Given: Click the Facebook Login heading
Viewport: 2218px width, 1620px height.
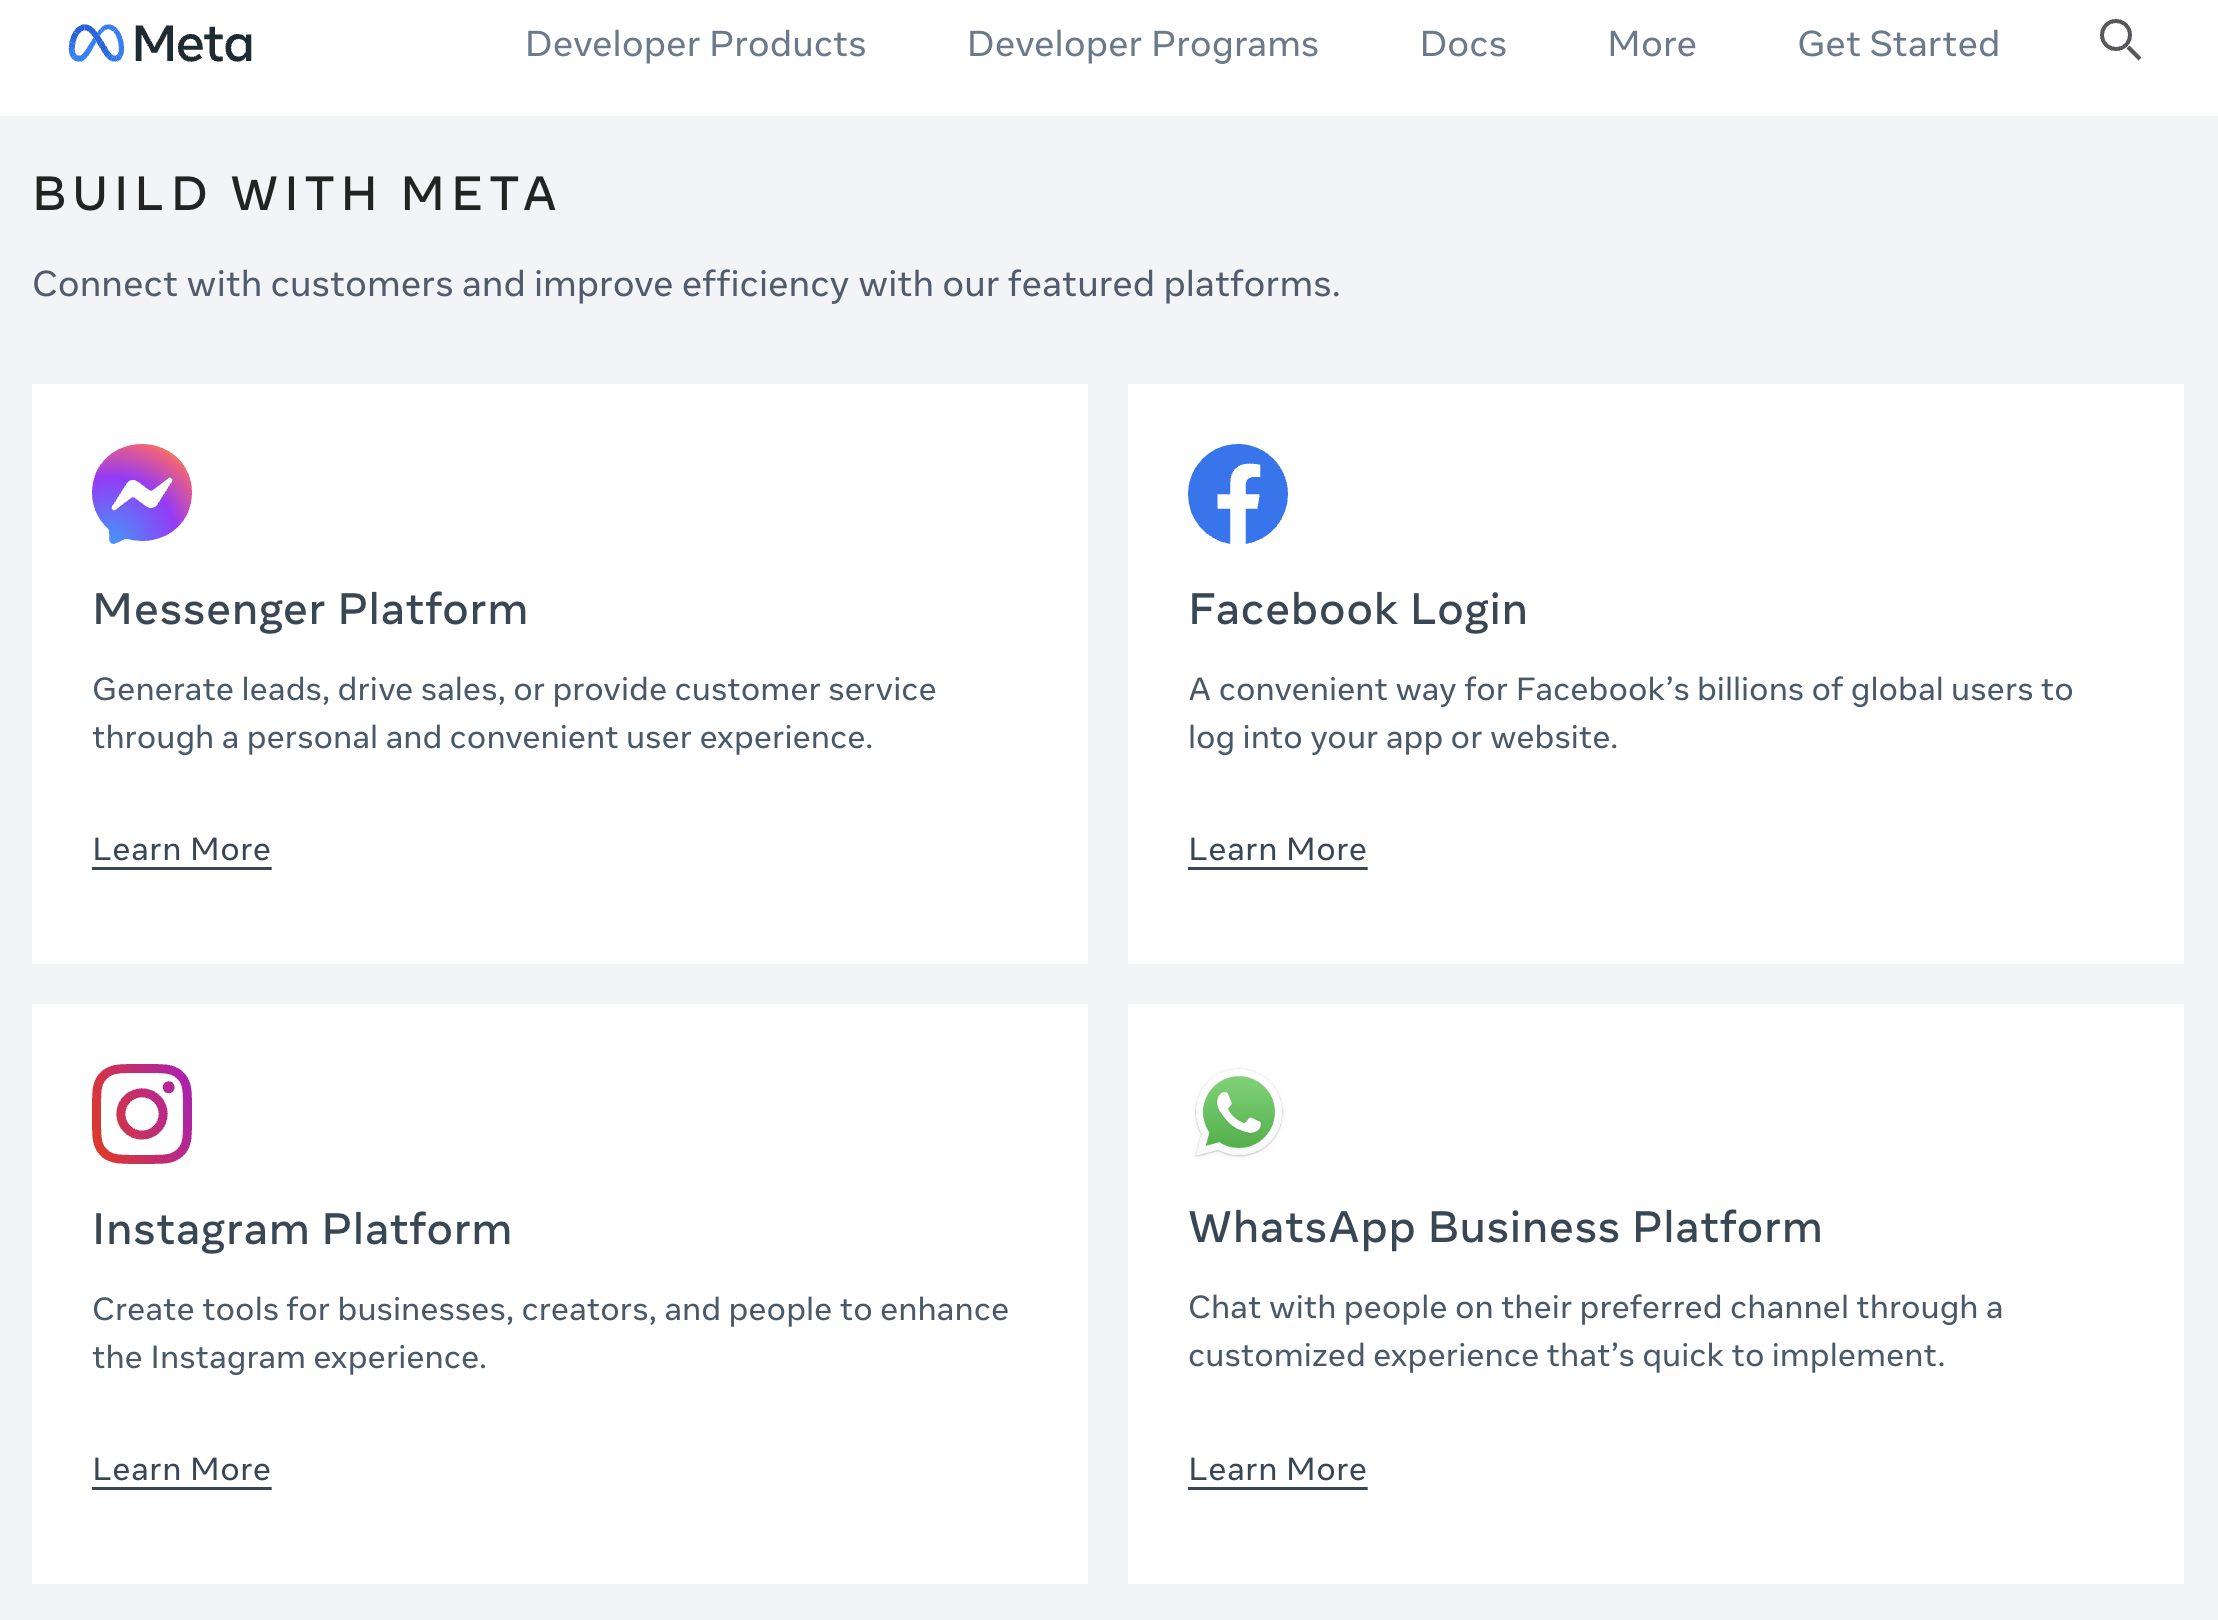Looking at the screenshot, I should [x=1358, y=610].
